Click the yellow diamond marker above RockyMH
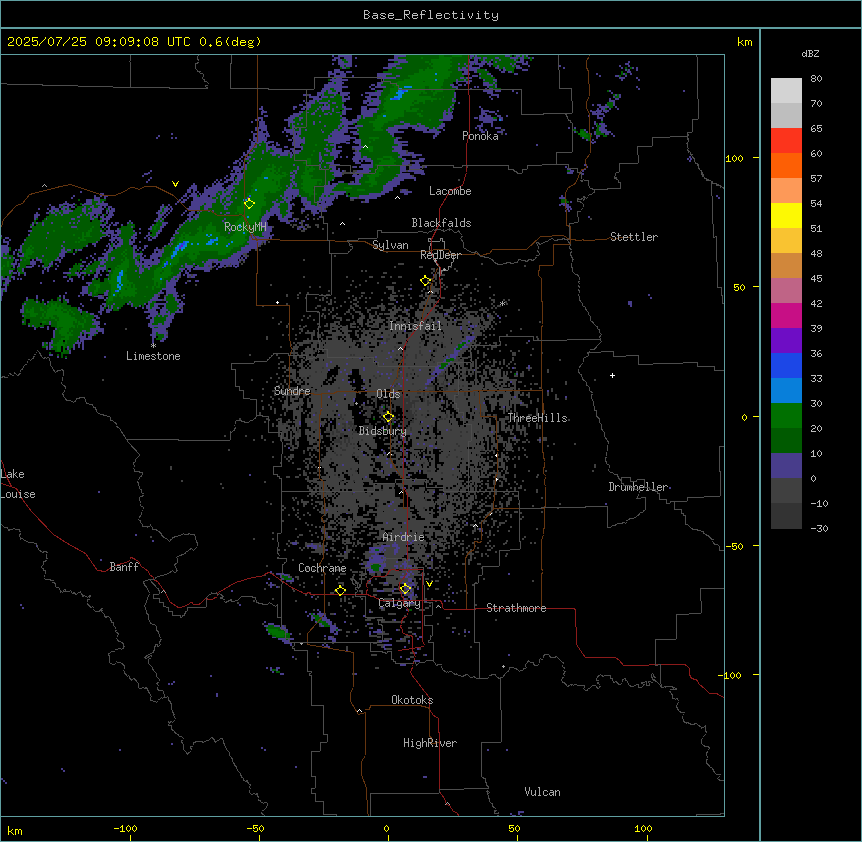The width and height of the screenshot is (862, 842). click(x=249, y=203)
